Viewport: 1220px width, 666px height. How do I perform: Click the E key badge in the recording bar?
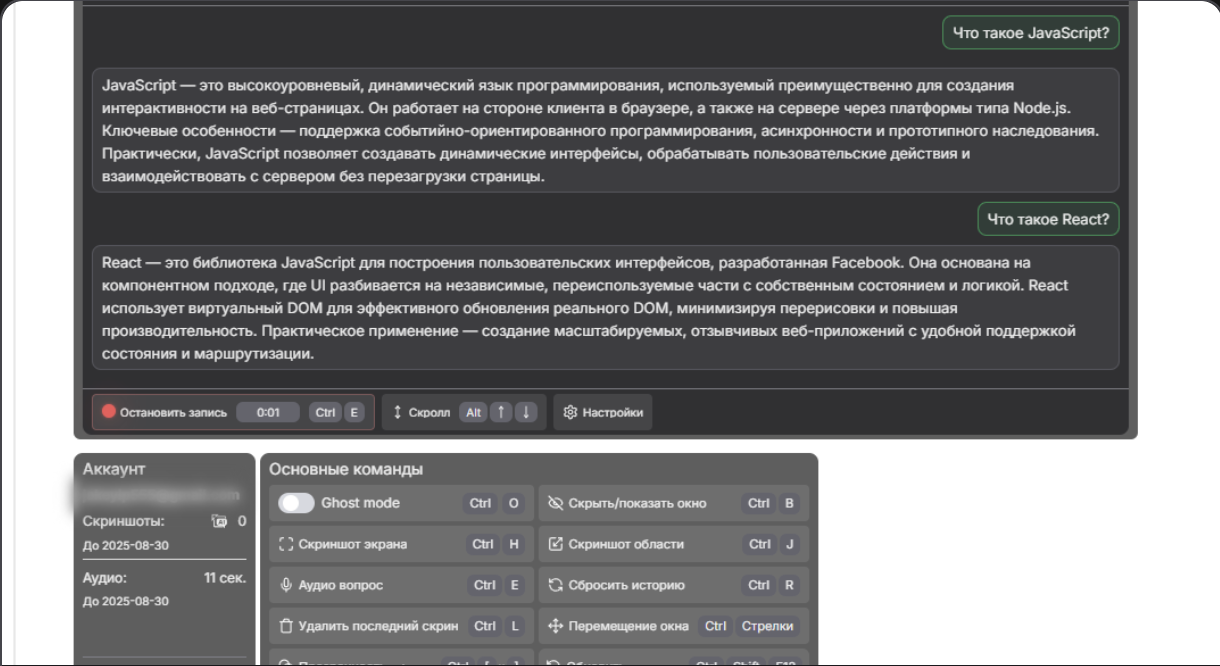354,412
